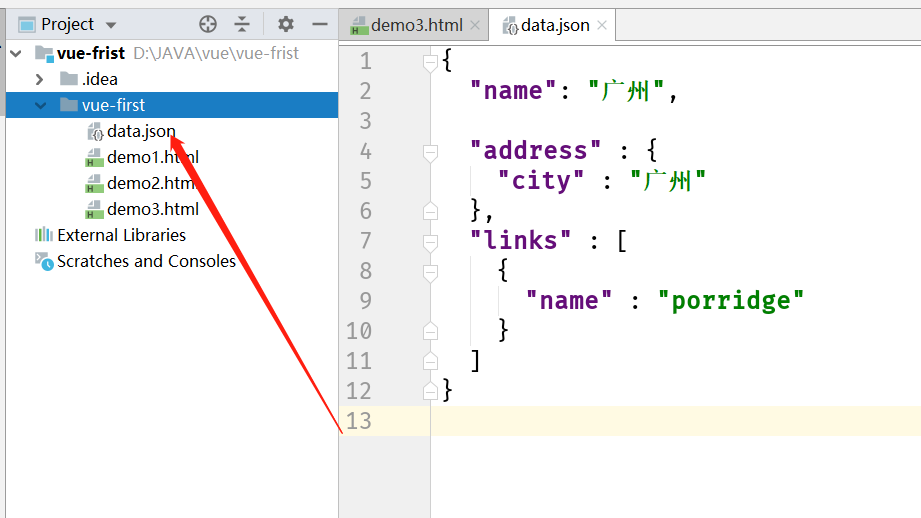Fold the address object at line 4
The image size is (921, 518).
click(430, 152)
